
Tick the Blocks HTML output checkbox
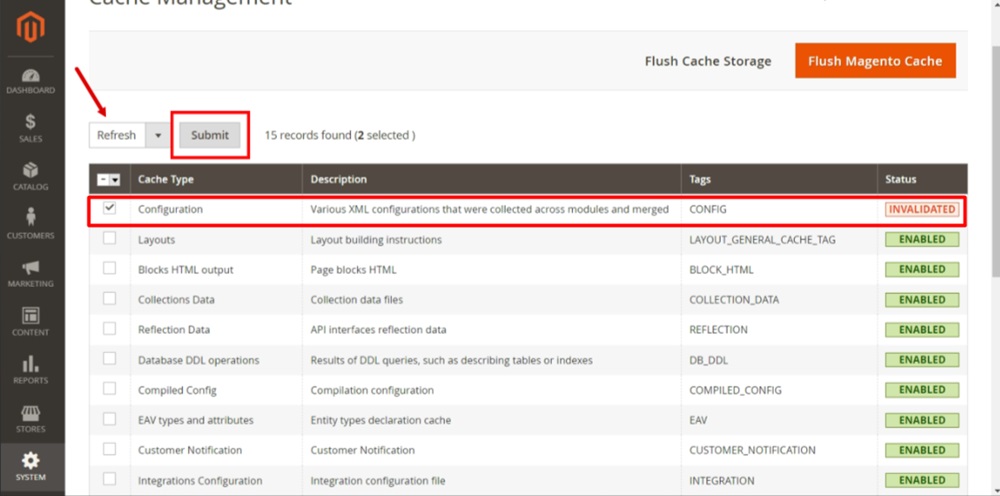click(110, 269)
